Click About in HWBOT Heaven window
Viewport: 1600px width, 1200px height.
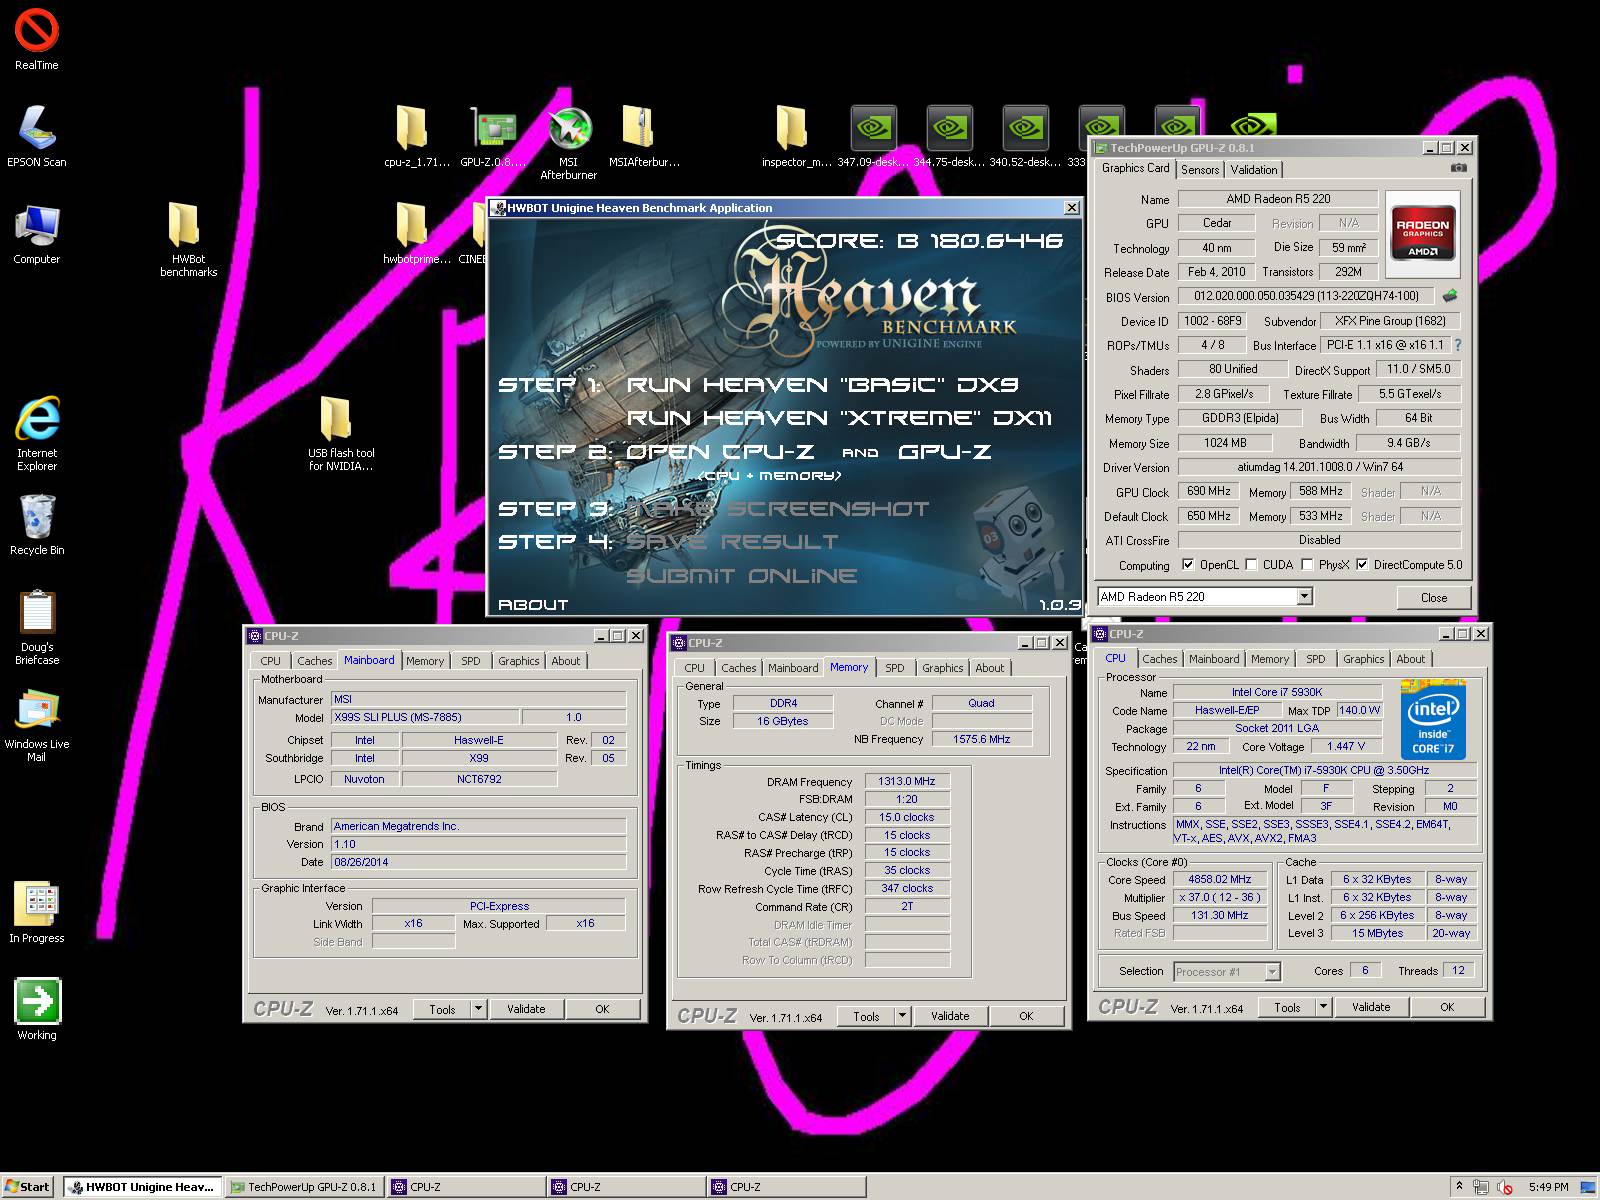click(533, 604)
